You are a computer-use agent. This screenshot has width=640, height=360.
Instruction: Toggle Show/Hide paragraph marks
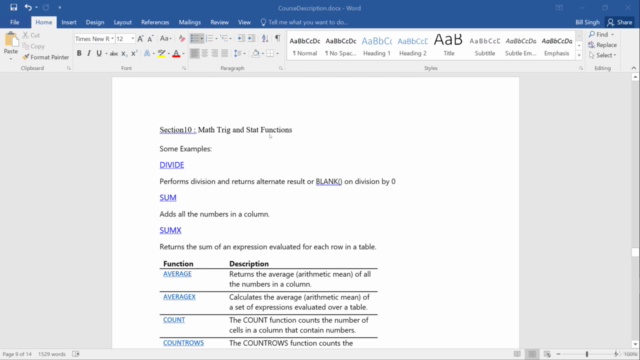tap(278, 38)
